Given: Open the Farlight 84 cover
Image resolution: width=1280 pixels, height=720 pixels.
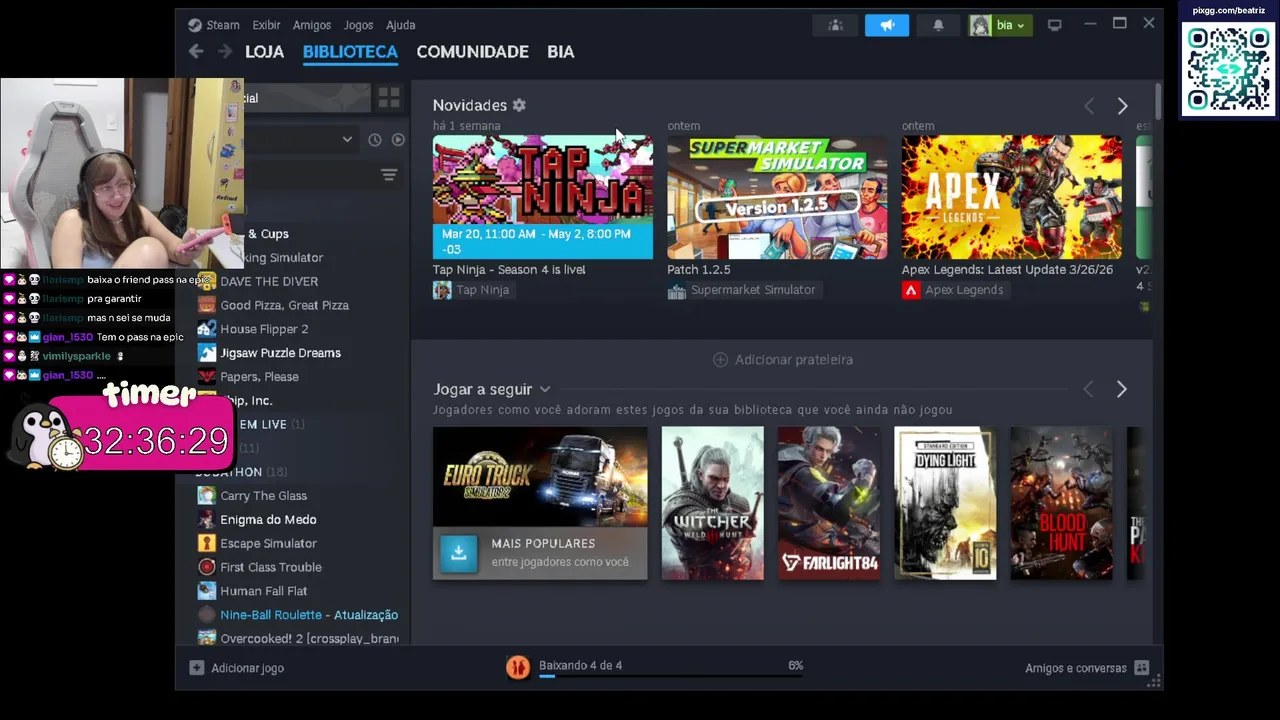Looking at the screenshot, I should [x=828, y=503].
